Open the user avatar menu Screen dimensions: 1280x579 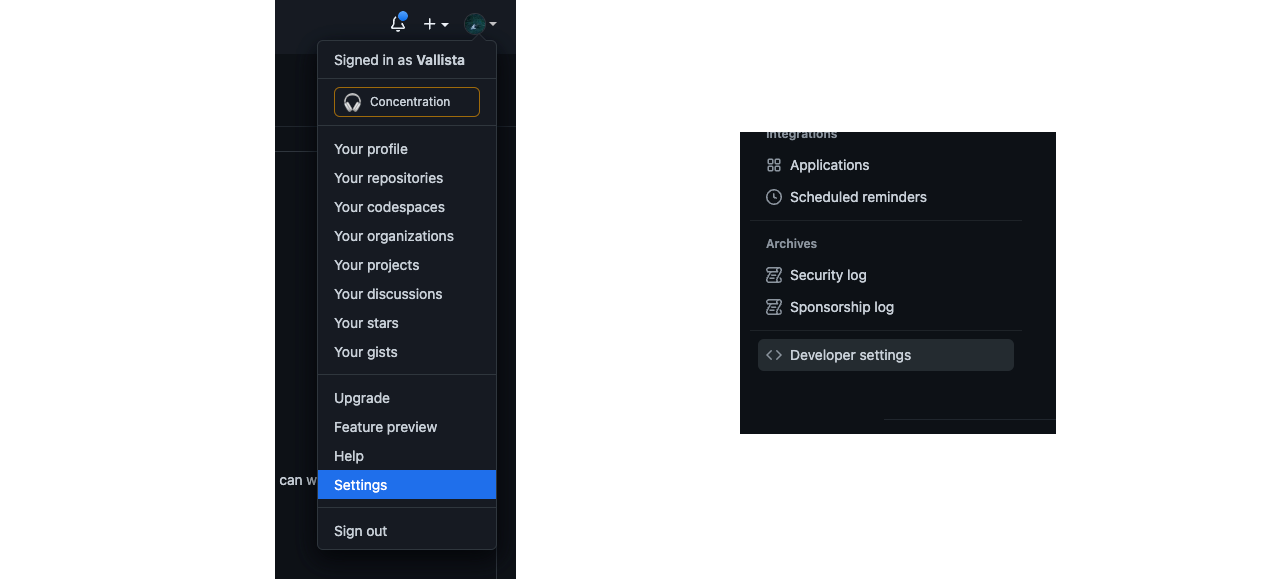[480, 24]
